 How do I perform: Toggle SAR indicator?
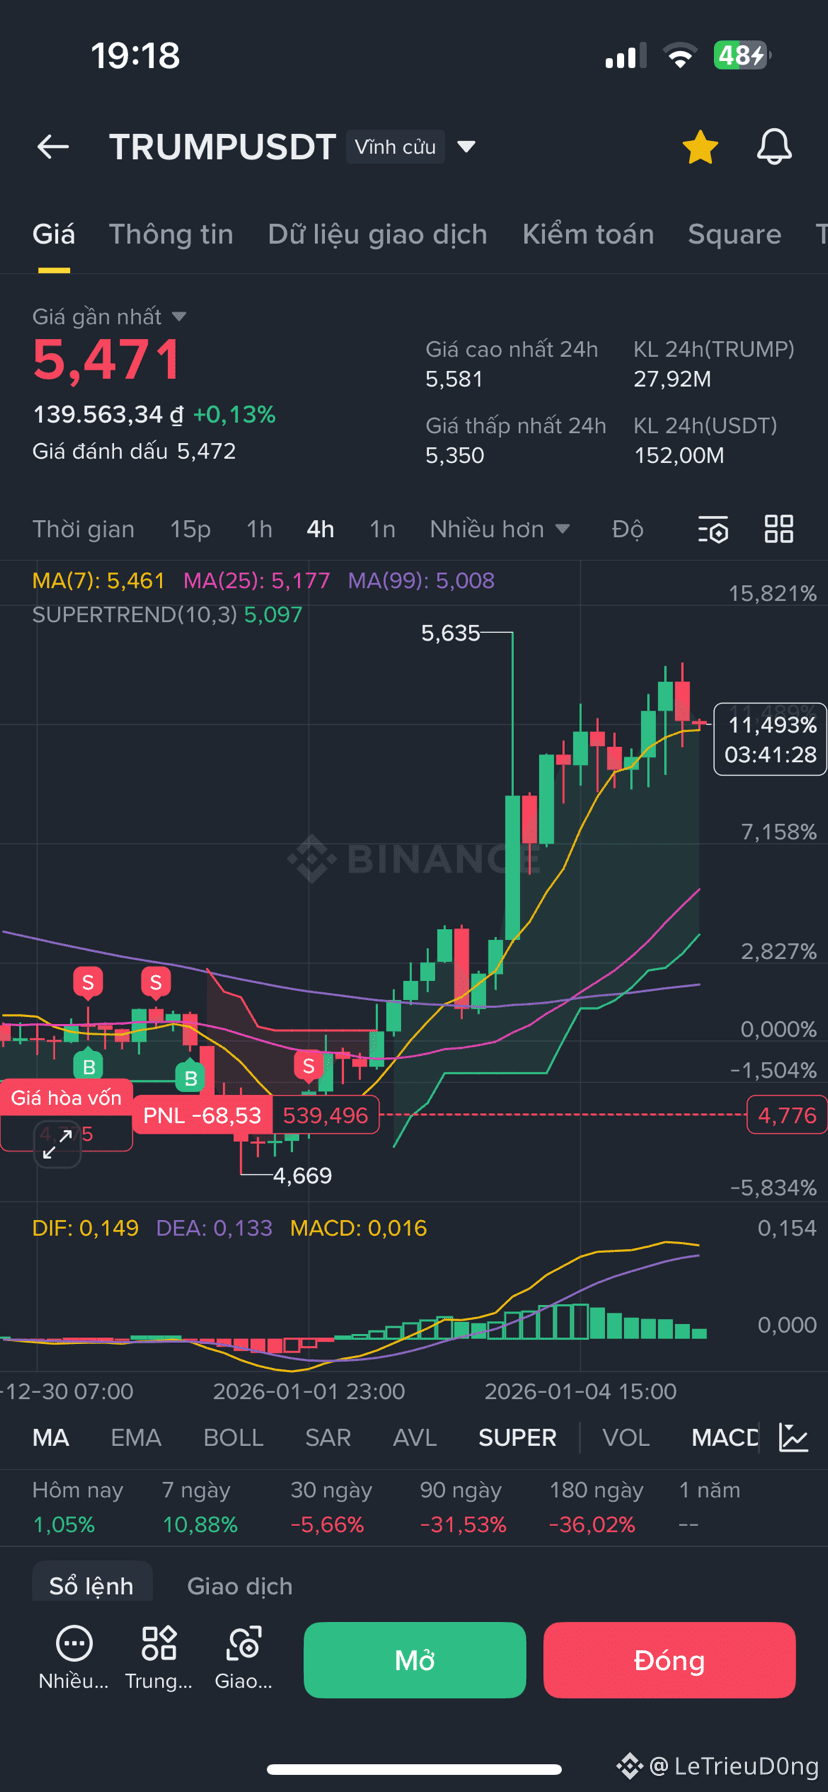pyautogui.click(x=328, y=1438)
